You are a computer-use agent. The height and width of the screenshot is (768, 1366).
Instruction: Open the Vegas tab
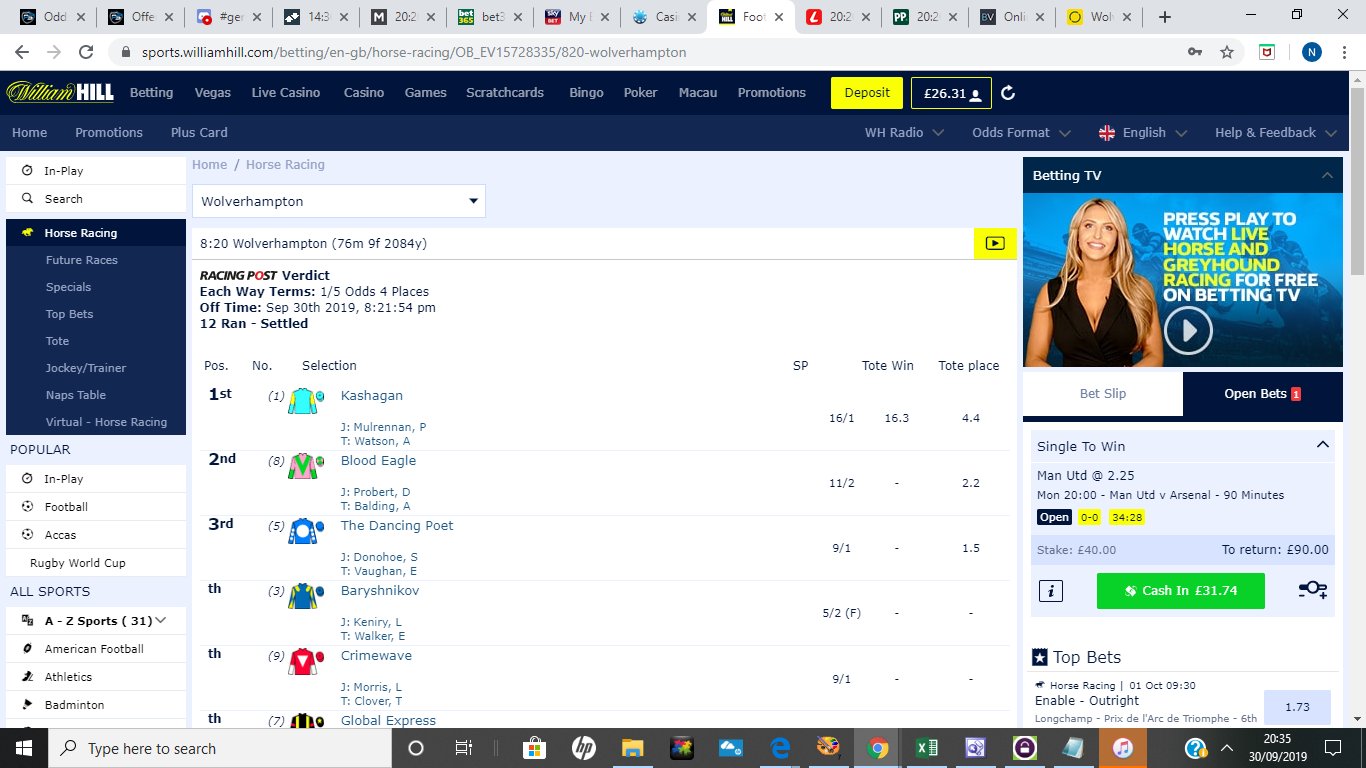tap(212, 92)
